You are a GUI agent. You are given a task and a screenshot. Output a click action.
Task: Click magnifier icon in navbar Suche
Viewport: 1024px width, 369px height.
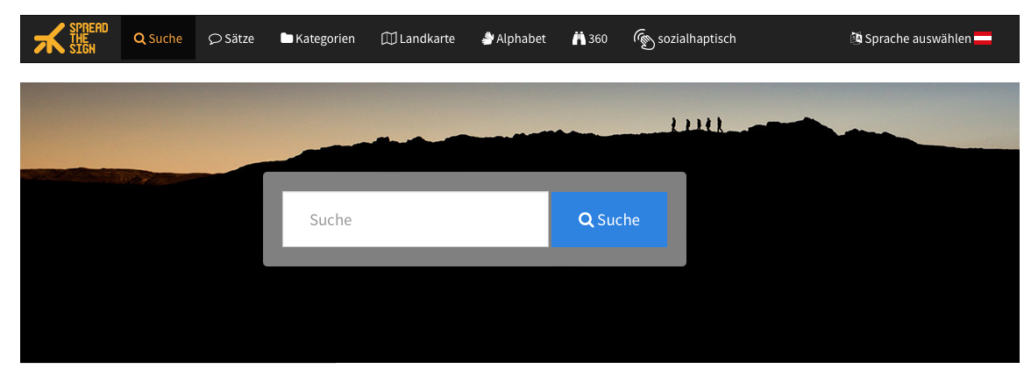(x=140, y=39)
